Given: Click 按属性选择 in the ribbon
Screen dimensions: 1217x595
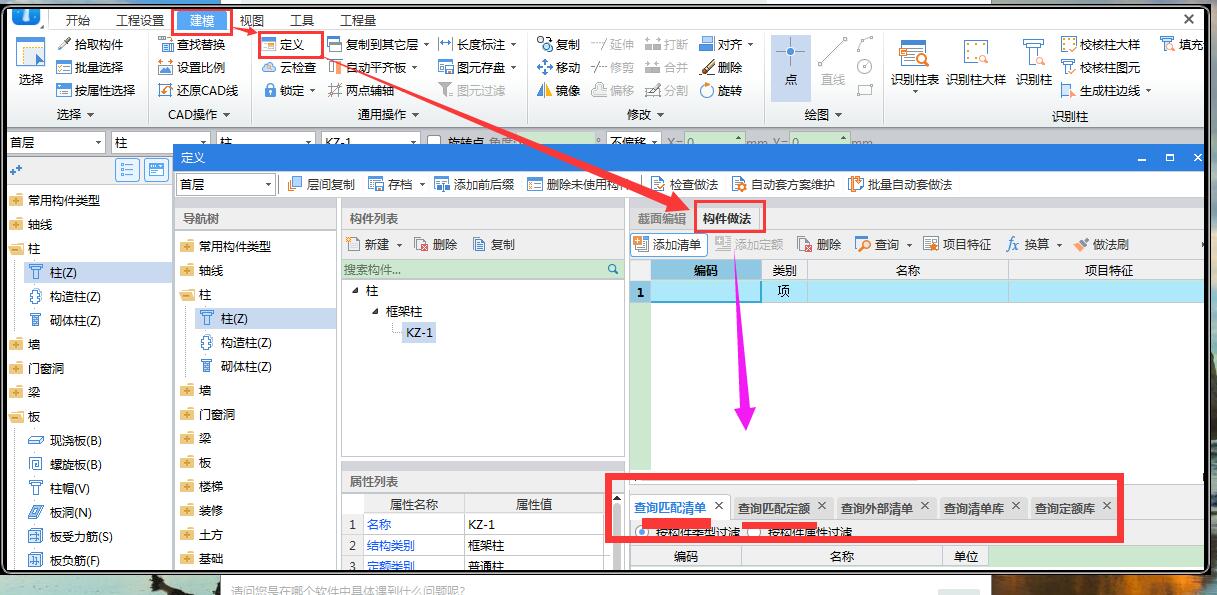Looking at the screenshot, I should point(97,90).
